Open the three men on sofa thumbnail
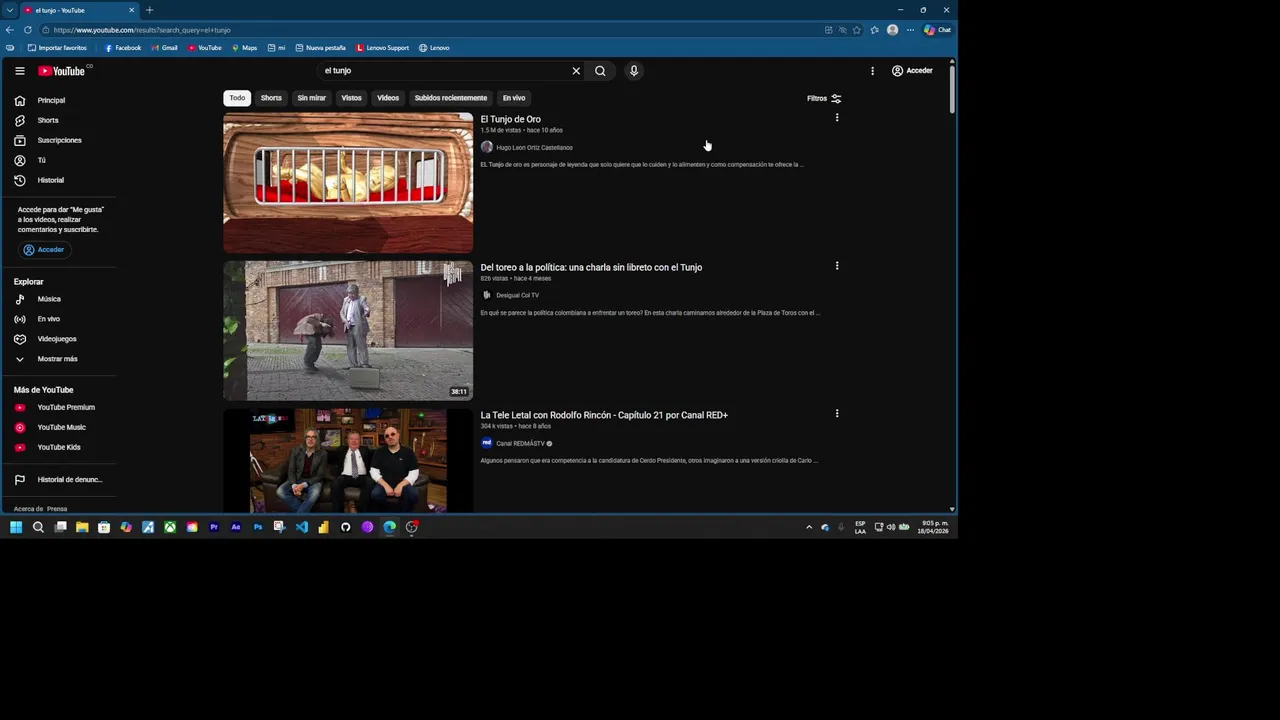This screenshot has width=1280, height=720. [348, 461]
